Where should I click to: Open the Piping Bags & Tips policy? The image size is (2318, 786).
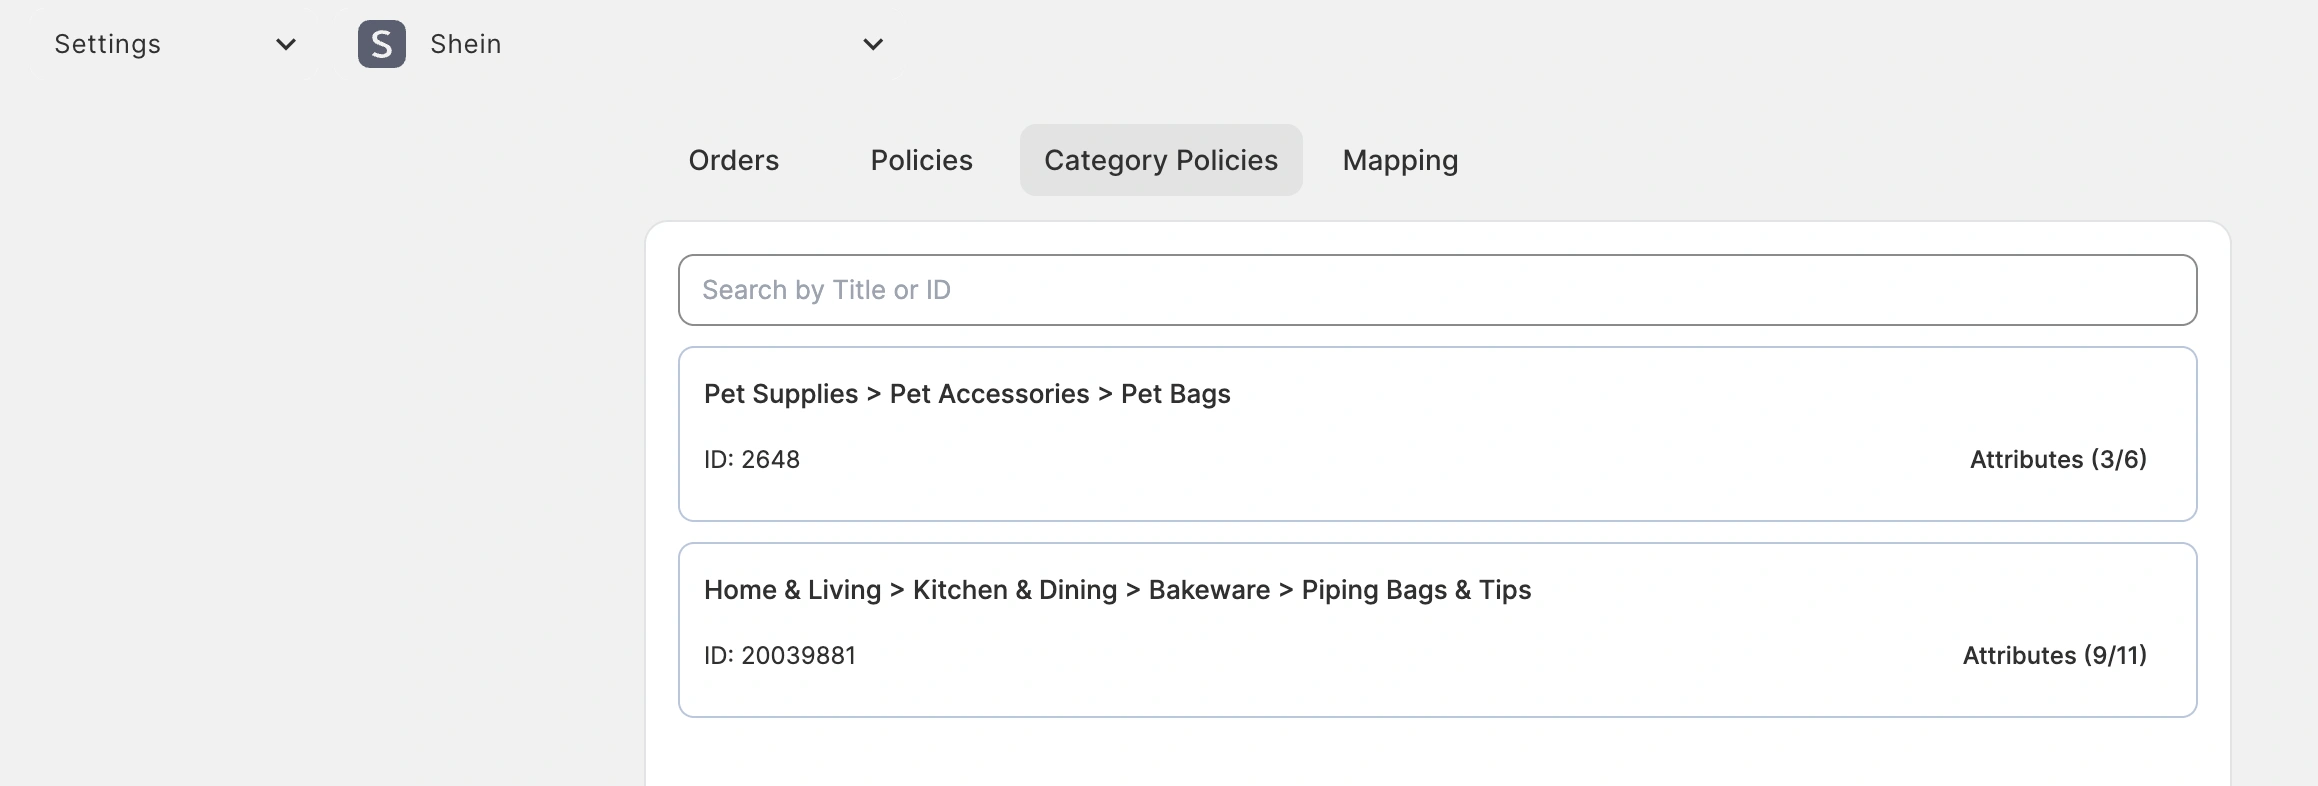pos(1416,590)
